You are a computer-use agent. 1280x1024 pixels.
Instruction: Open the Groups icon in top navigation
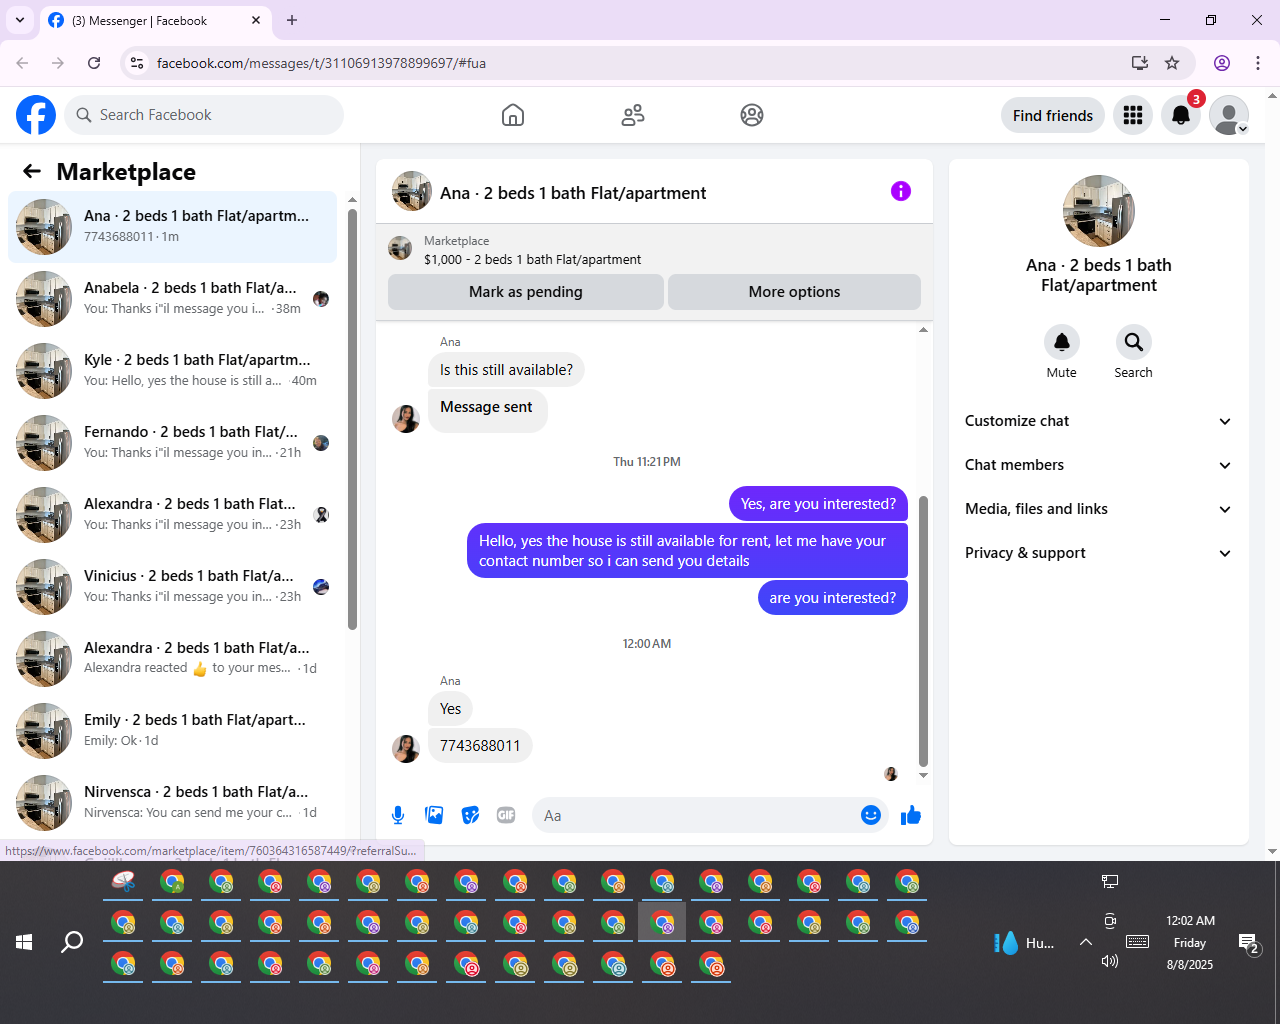[x=752, y=115]
